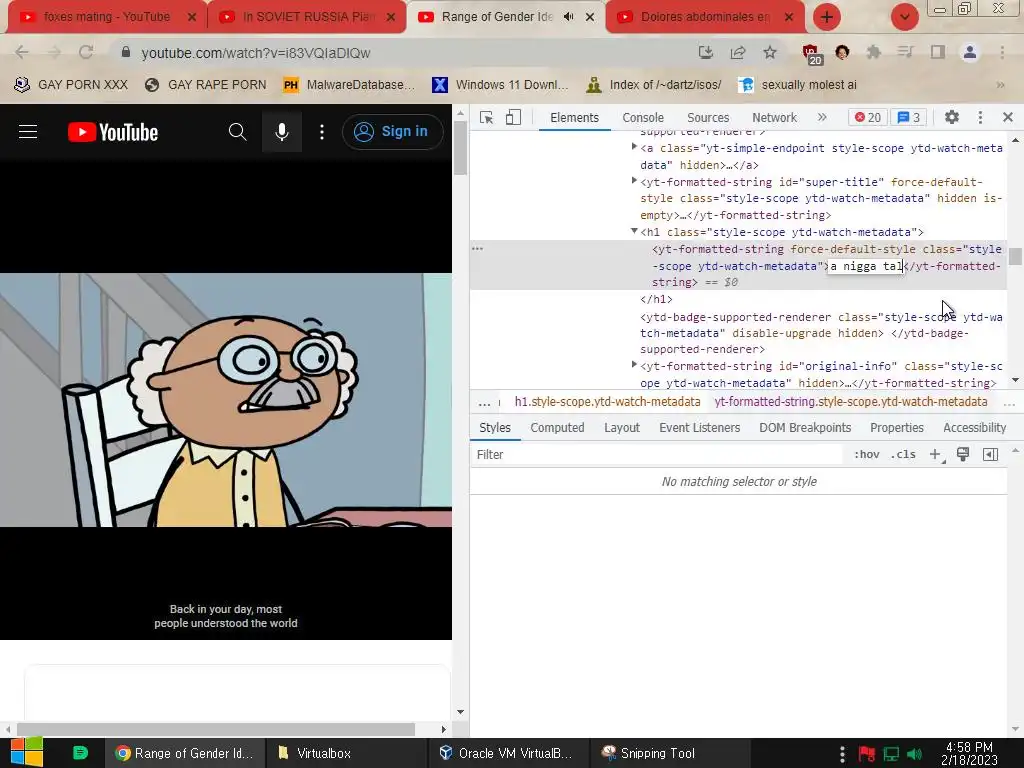Screen dimensions: 1024x768
Task: Collapse the h1 ytd-watch-metadata node
Action: (x=634, y=231)
